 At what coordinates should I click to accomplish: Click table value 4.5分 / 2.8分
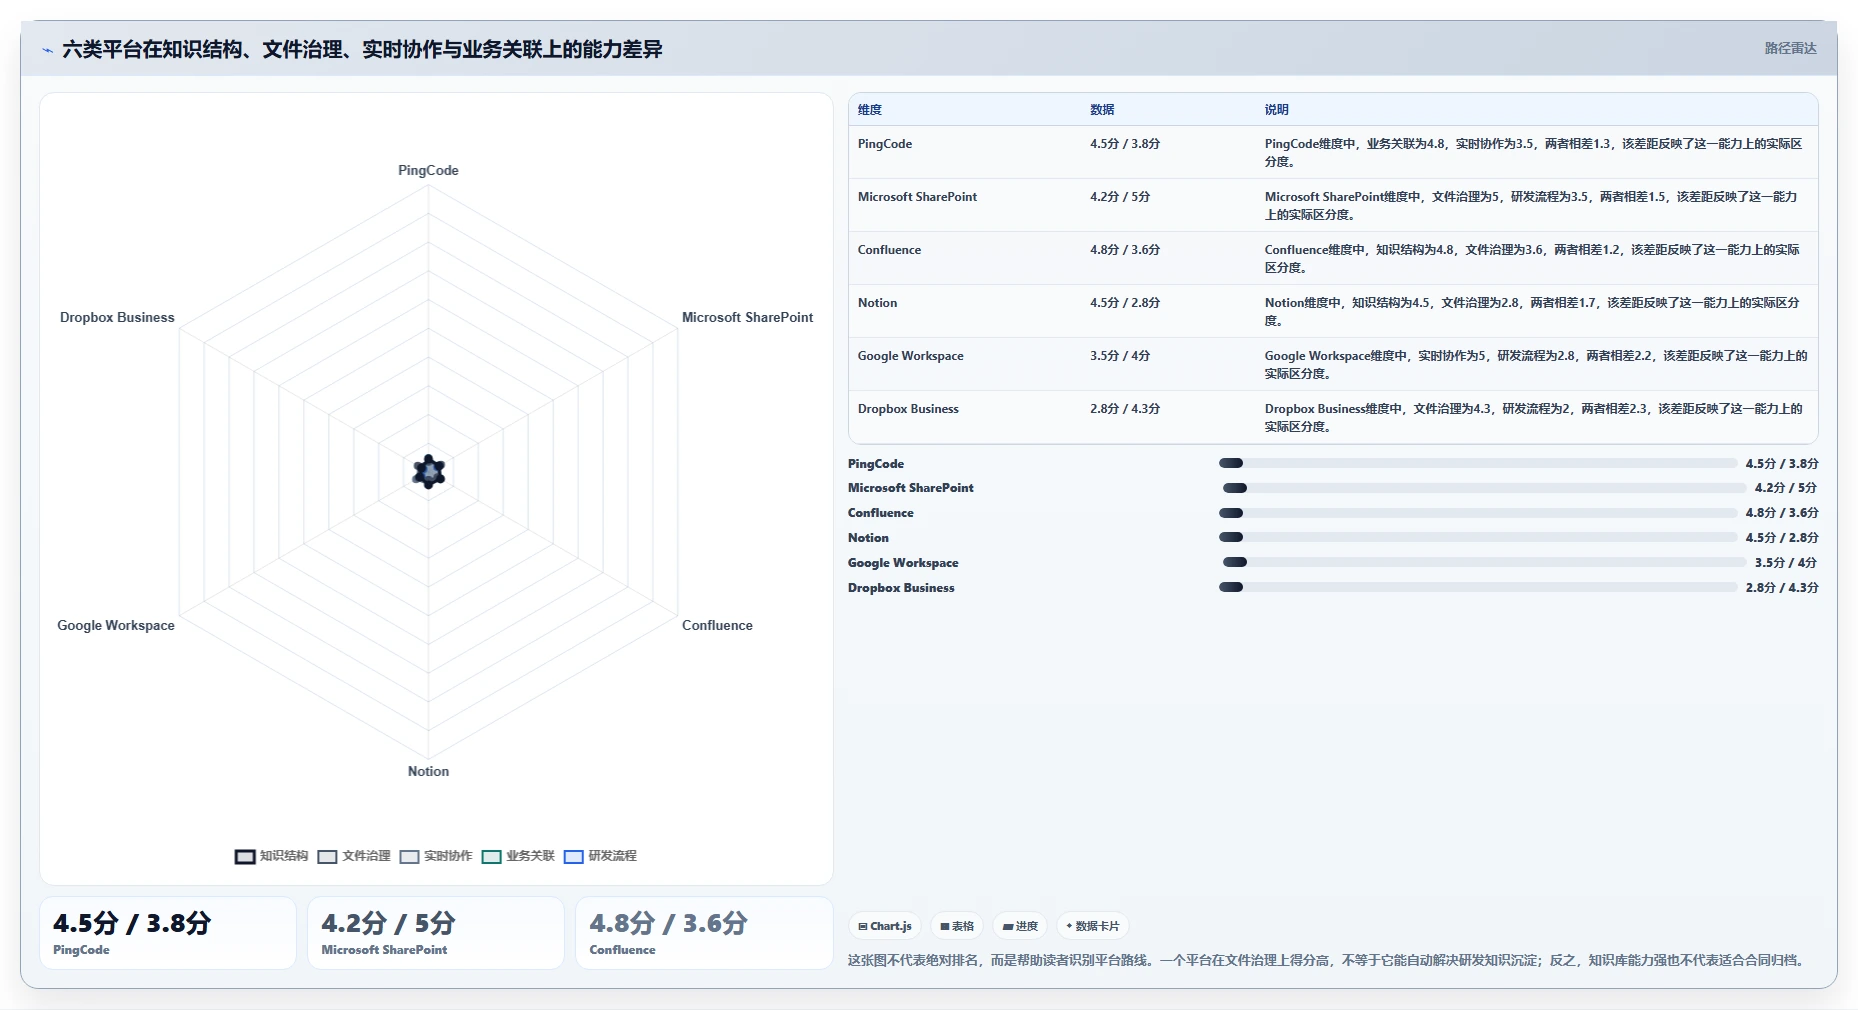[x=1125, y=303]
